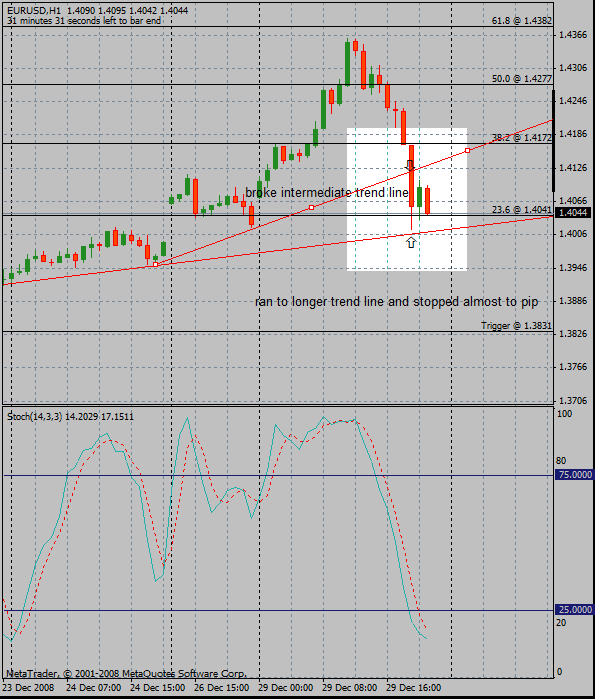Select the trend line end handle near 38.2 level
The width and height of the screenshot is (595, 699).
tap(468, 151)
